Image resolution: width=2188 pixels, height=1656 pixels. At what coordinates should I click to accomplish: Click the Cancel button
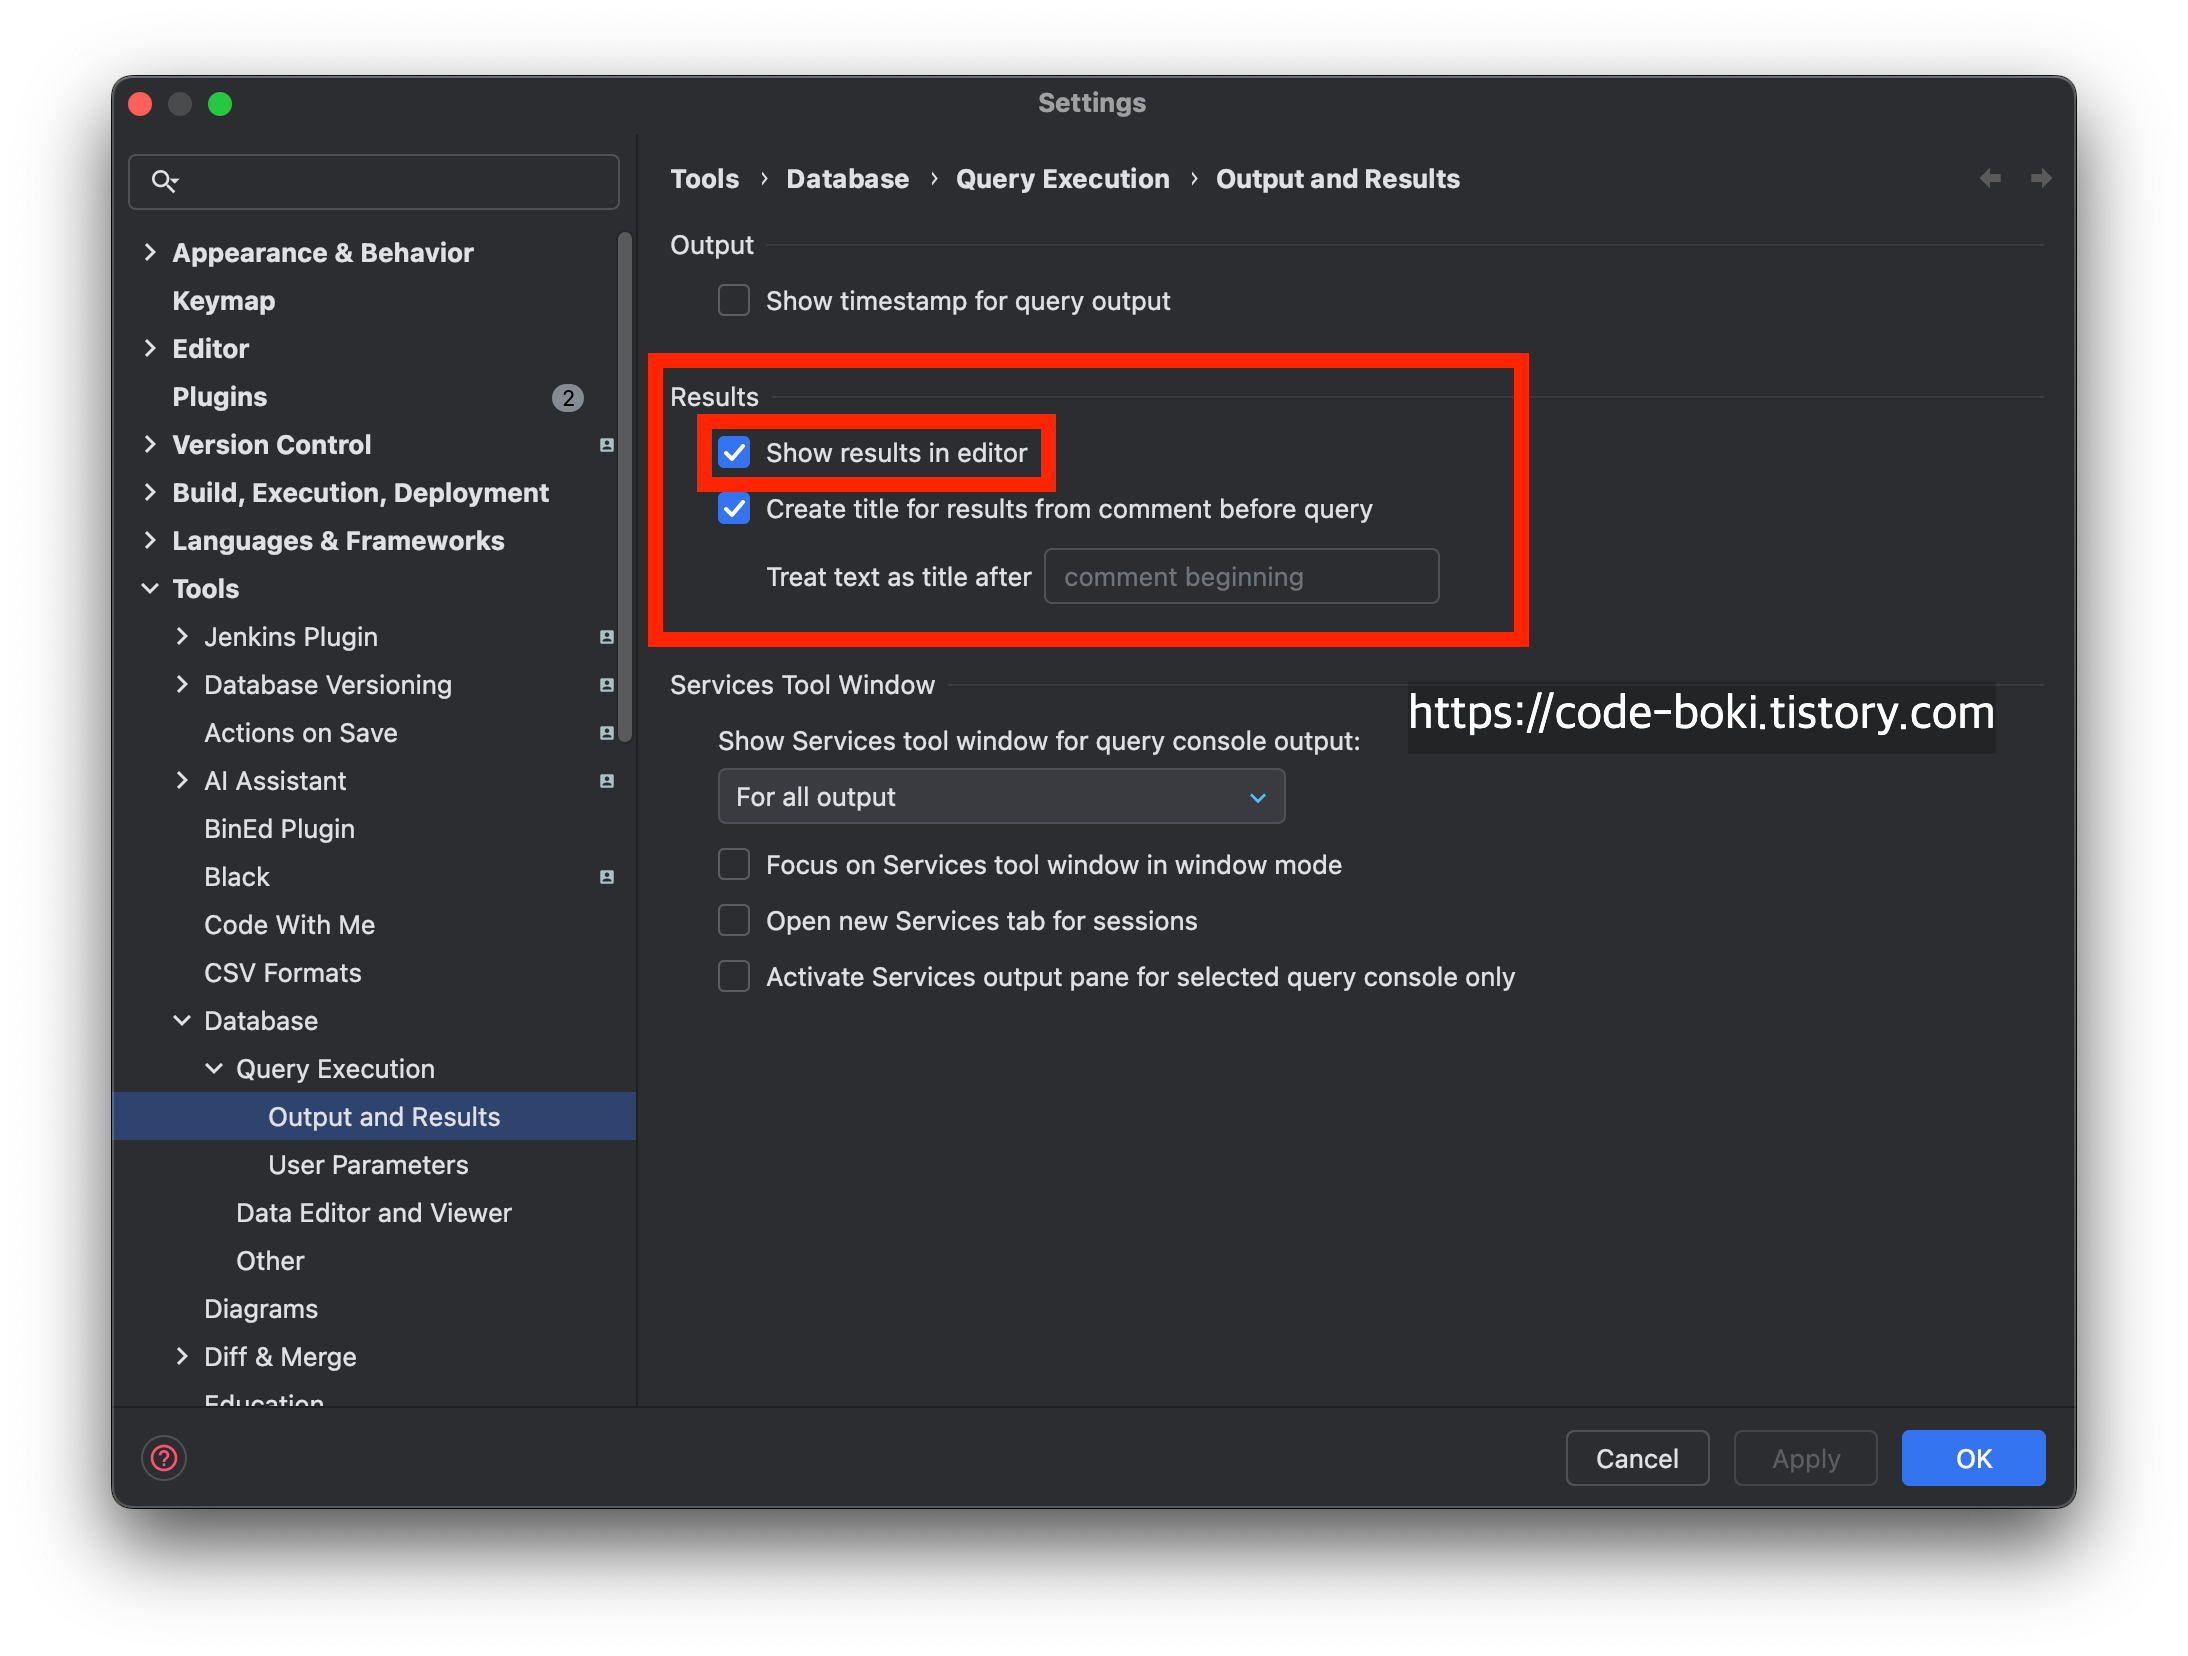pyautogui.click(x=1636, y=1458)
